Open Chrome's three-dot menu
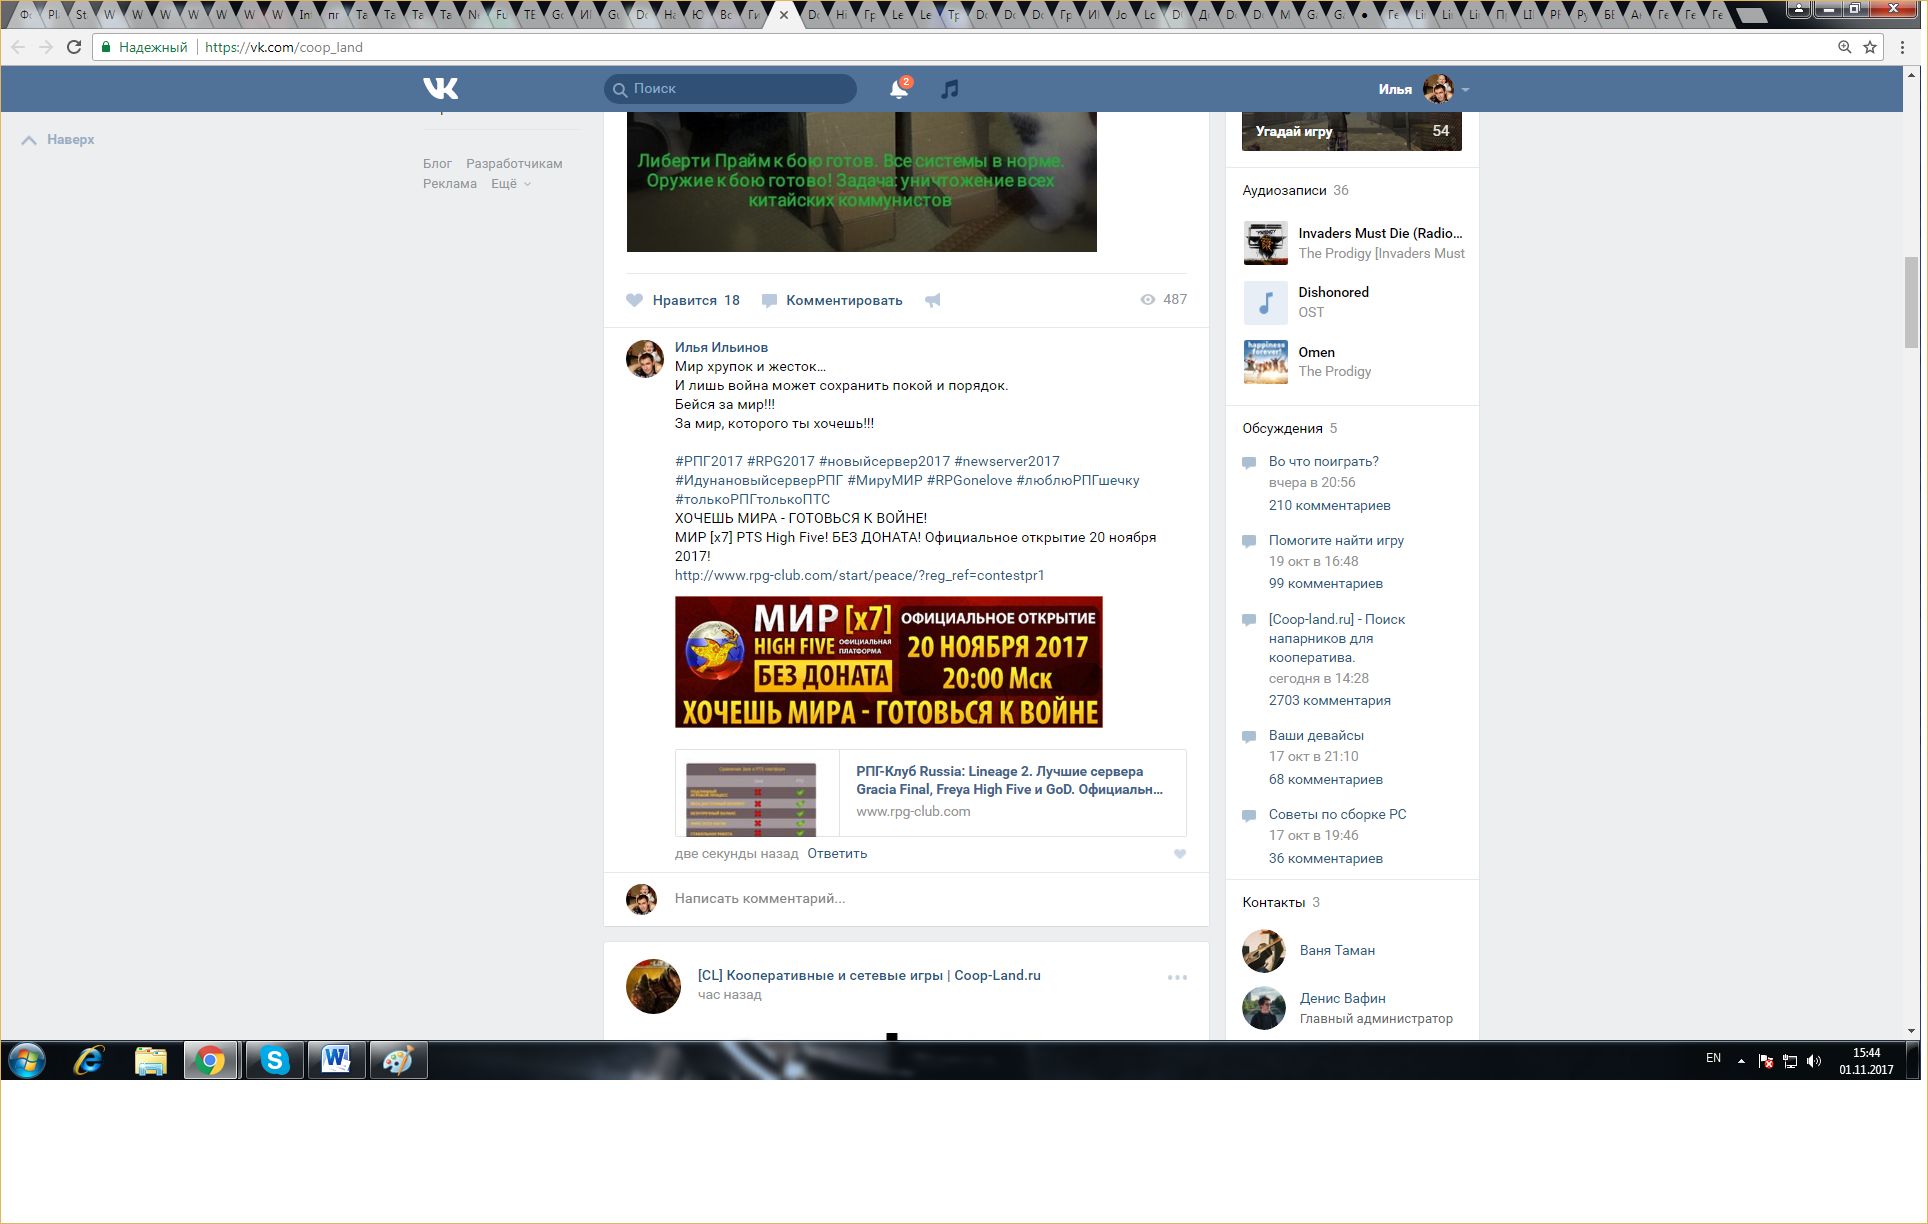1928x1224 pixels. pyautogui.click(x=1902, y=47)
